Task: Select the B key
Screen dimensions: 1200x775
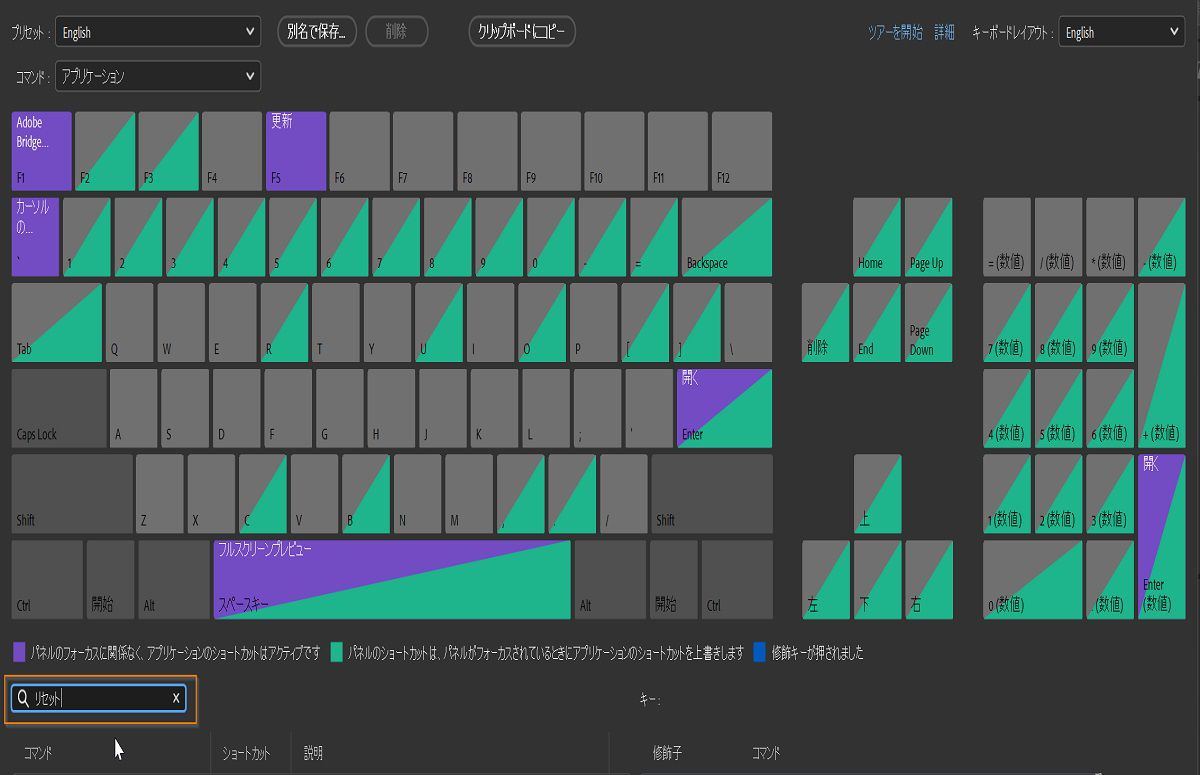Action: (366, 494)
